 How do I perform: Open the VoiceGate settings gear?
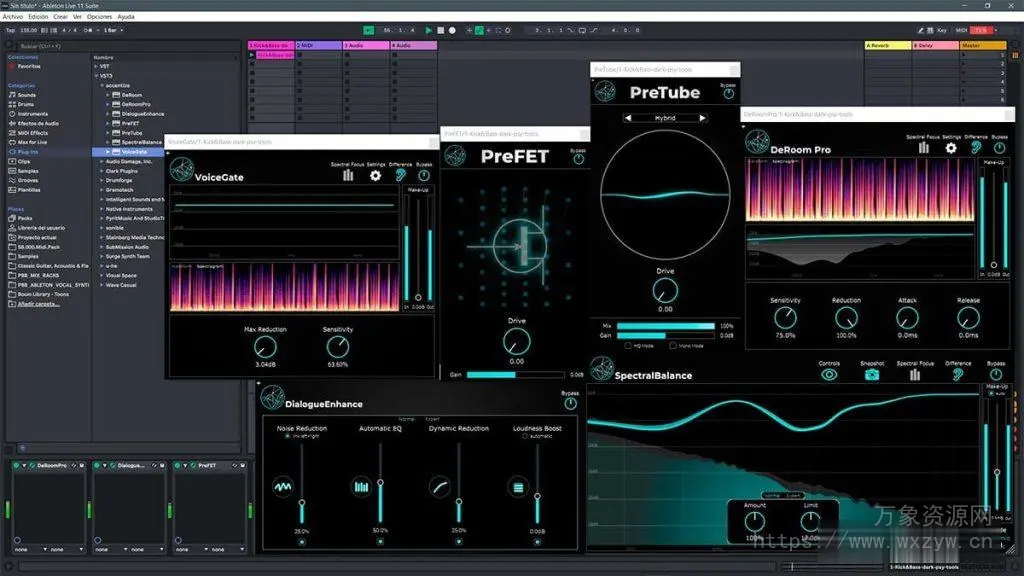(375, 175)
